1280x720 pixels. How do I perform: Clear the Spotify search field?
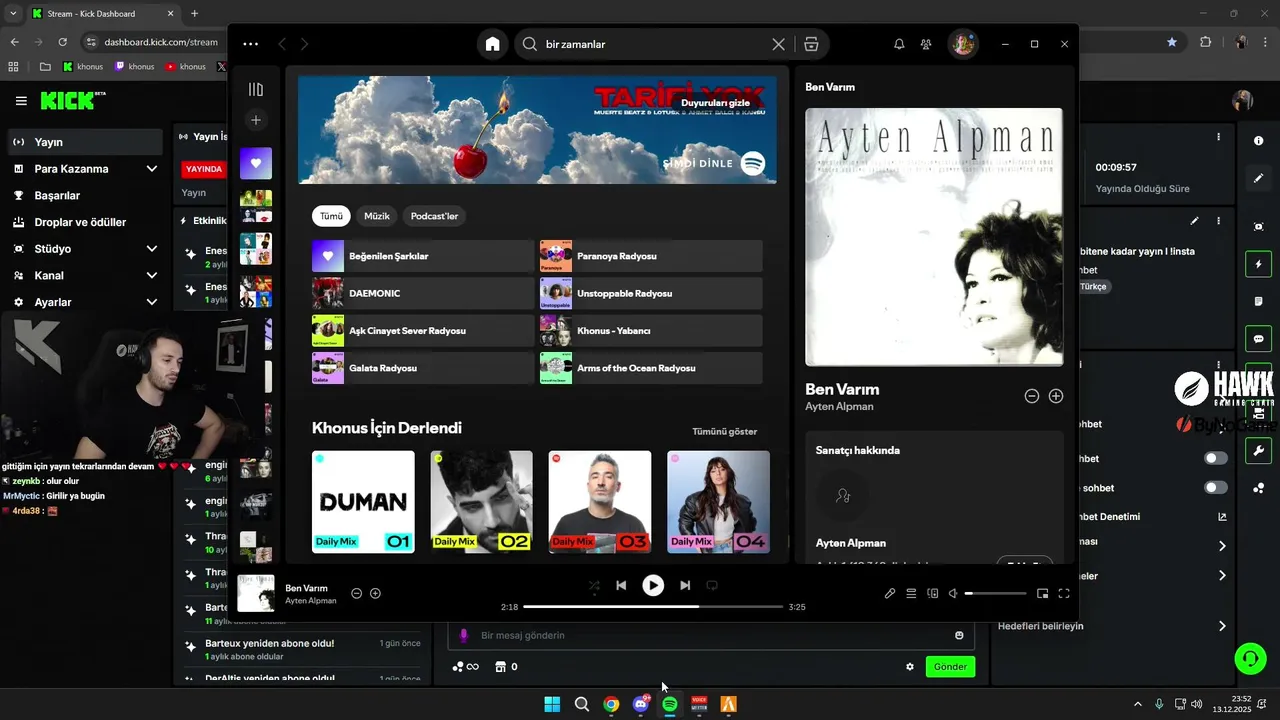click(x=778, y=44)
